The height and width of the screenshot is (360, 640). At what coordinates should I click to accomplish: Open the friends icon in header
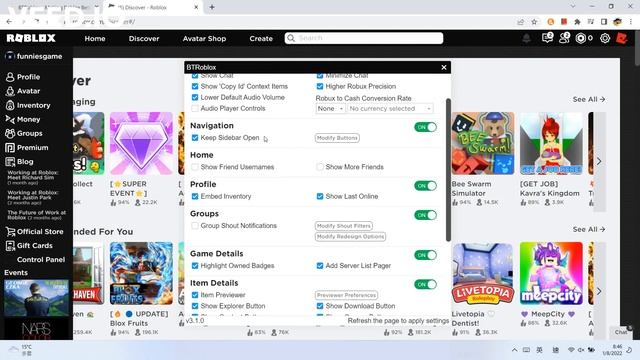tap(564, 38)
